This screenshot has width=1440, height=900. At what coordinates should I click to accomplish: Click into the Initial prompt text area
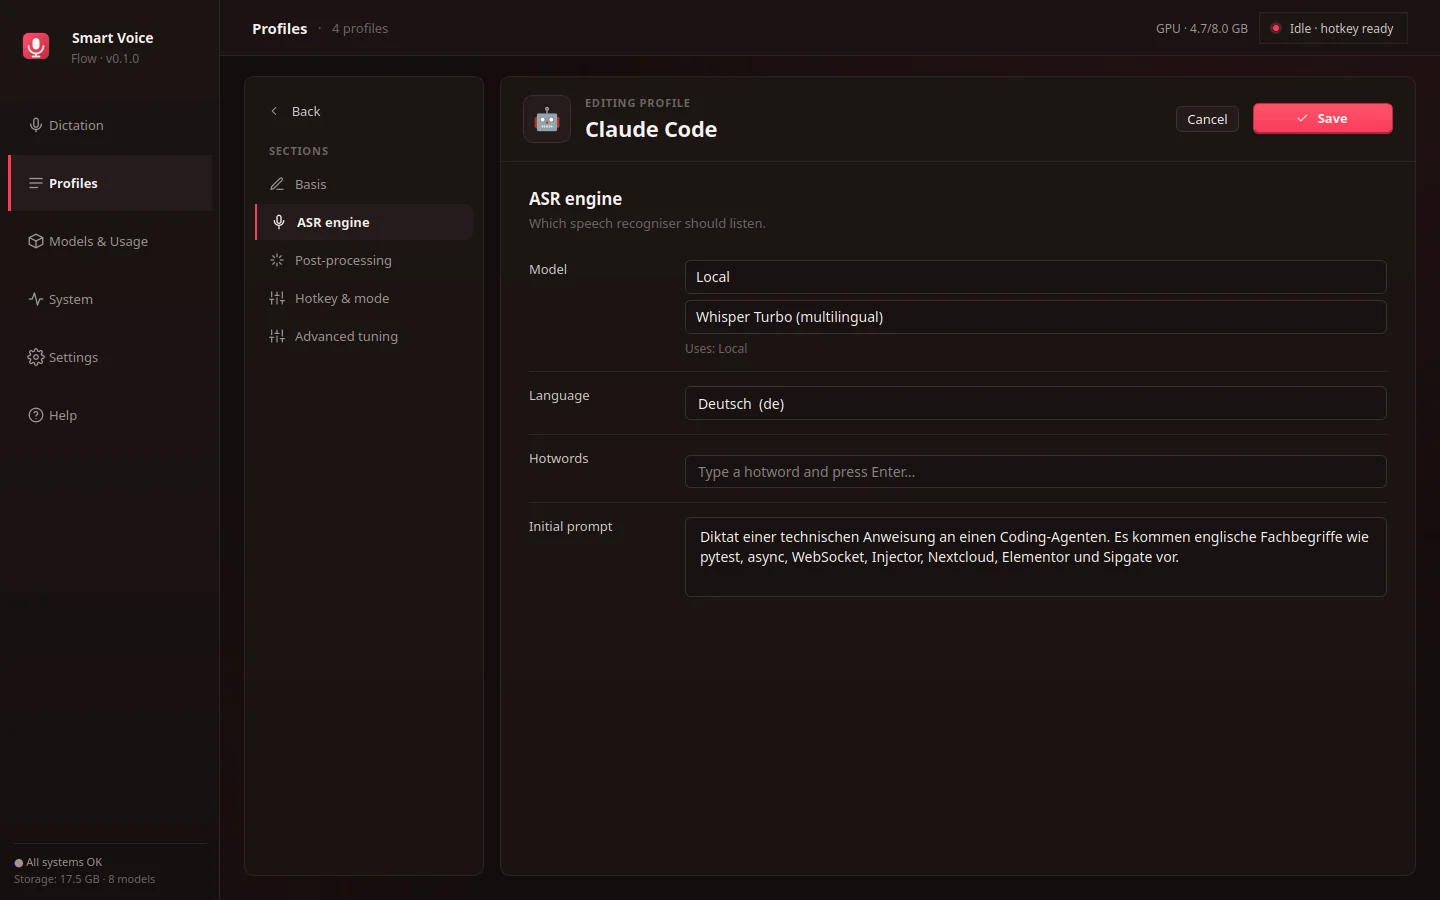pos(1035,557)
